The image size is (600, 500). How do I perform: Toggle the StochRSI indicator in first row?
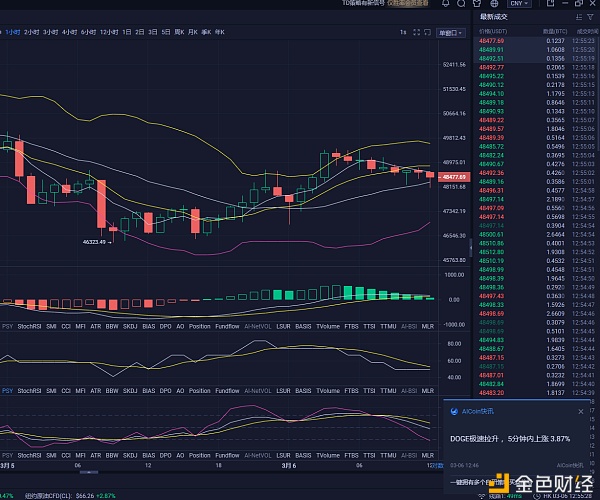[30, 325]
